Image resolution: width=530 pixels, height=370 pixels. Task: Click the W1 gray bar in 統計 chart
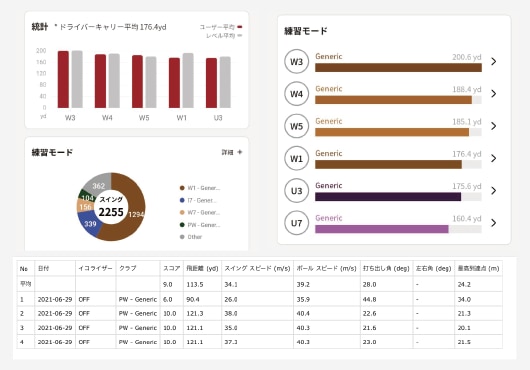click(188, 80)
